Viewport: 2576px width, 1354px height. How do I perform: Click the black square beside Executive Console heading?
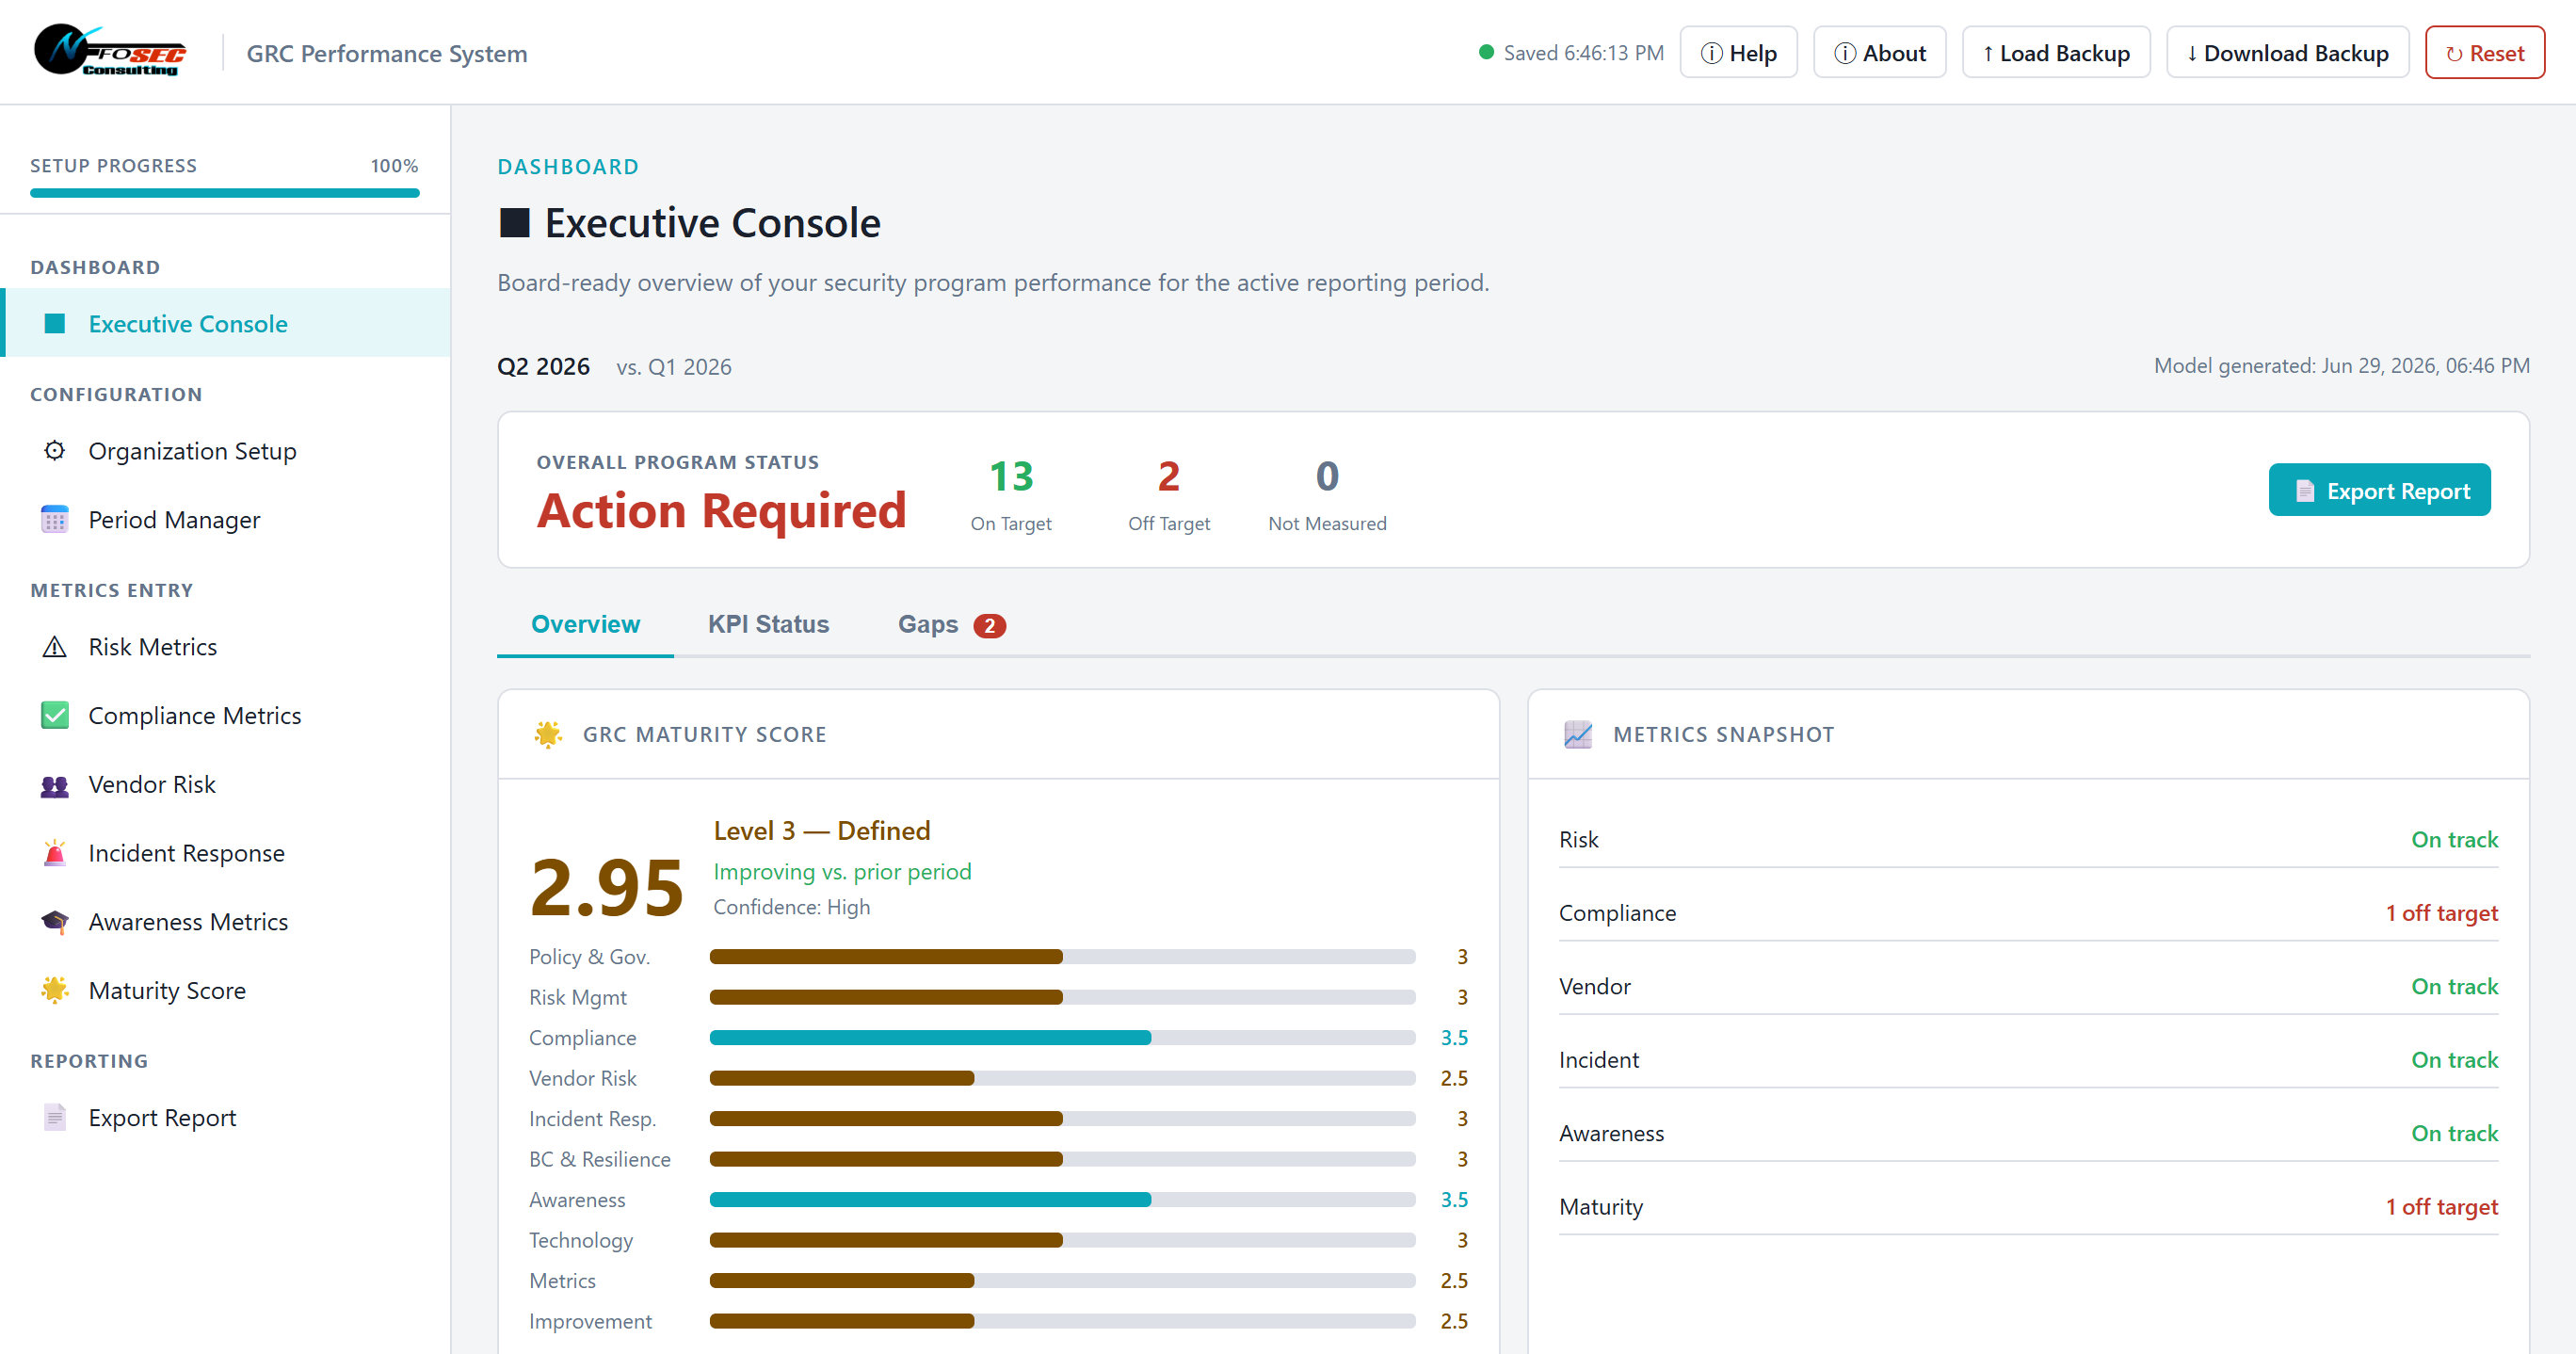click(514, 222)
